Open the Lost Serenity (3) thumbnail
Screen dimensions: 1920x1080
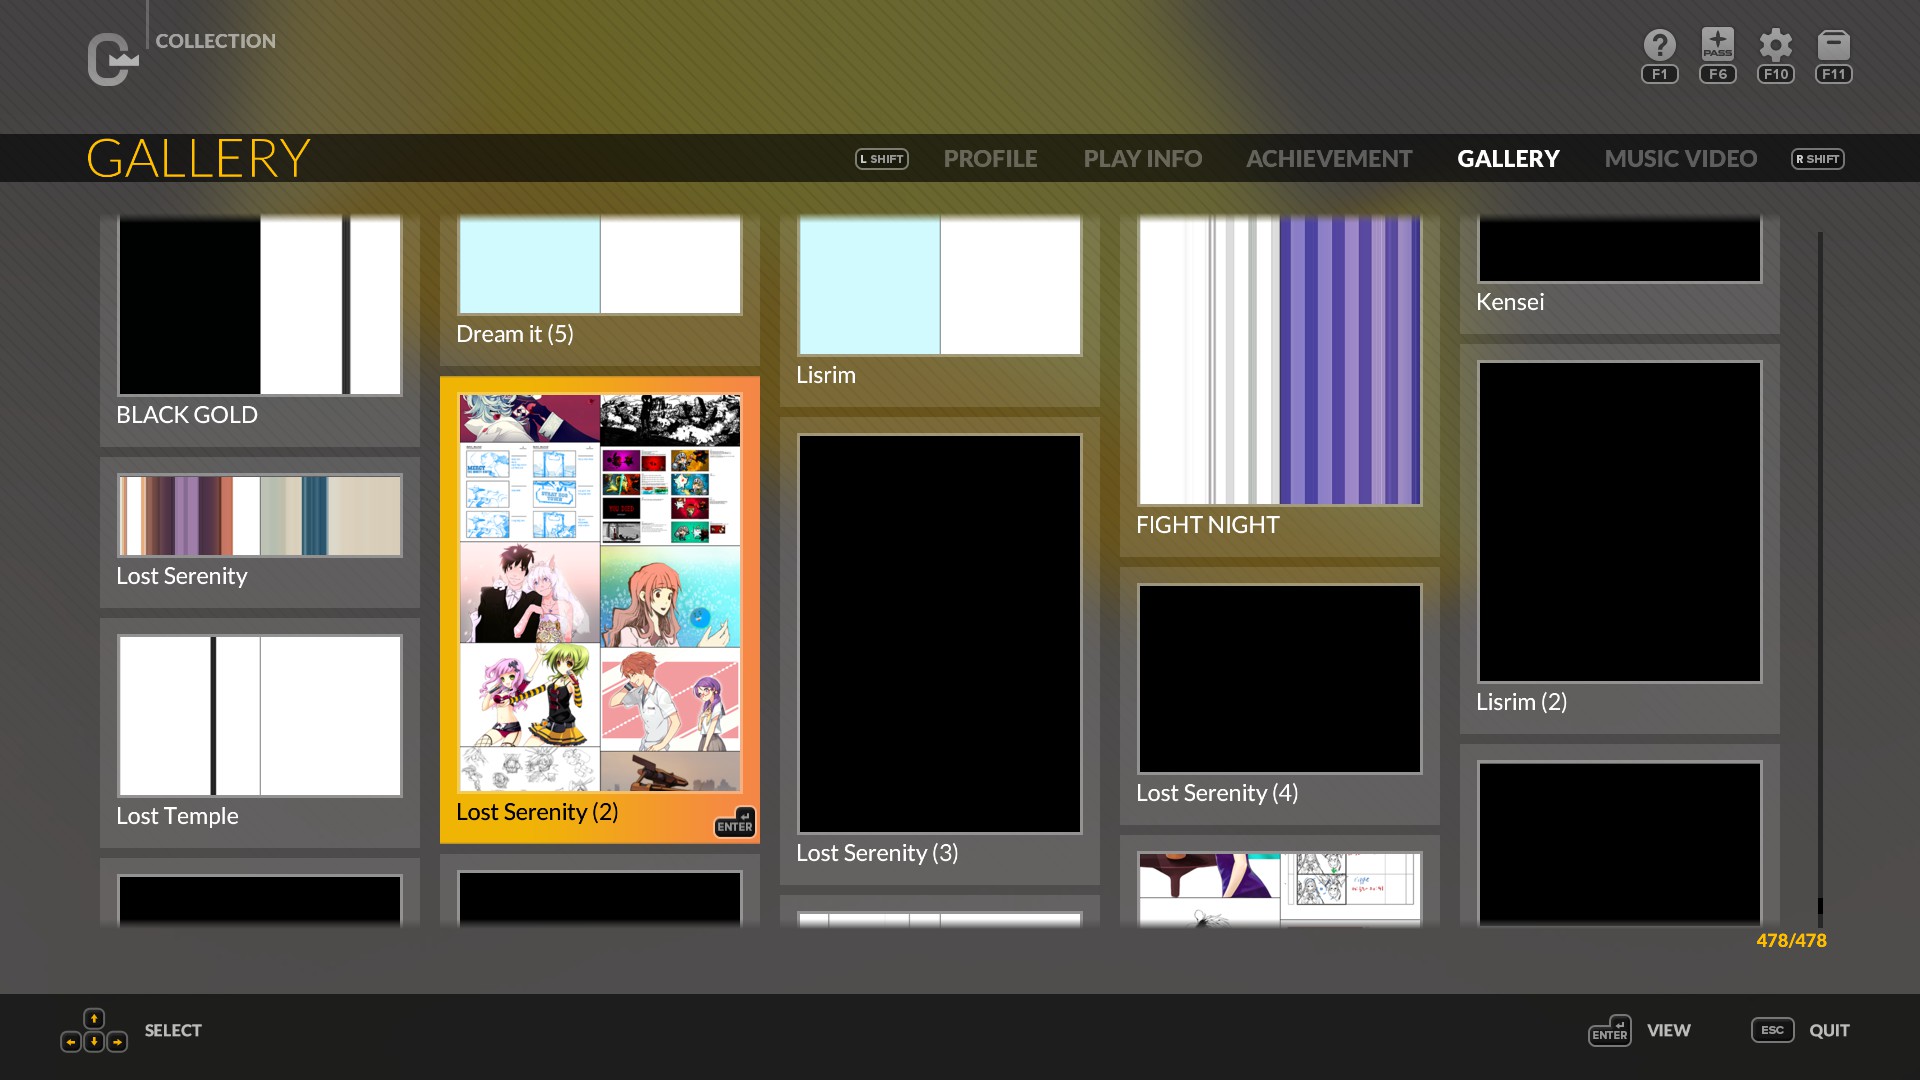(x=940, y=633)
